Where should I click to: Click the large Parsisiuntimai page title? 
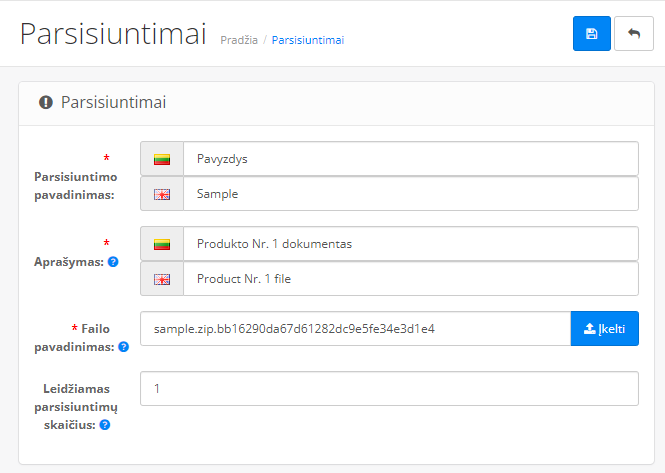coord(114,33)
